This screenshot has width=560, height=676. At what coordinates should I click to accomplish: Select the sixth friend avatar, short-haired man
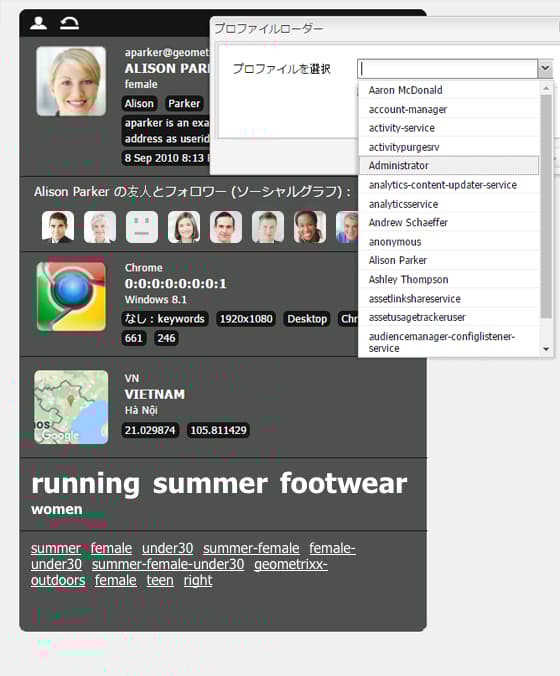click(268, 227)
